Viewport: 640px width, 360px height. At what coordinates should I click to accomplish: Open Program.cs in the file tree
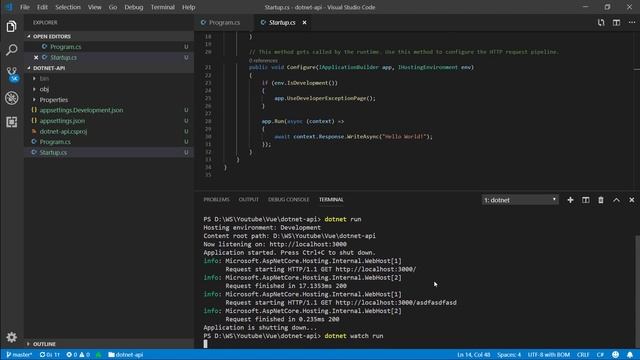[x=108, y=142]
